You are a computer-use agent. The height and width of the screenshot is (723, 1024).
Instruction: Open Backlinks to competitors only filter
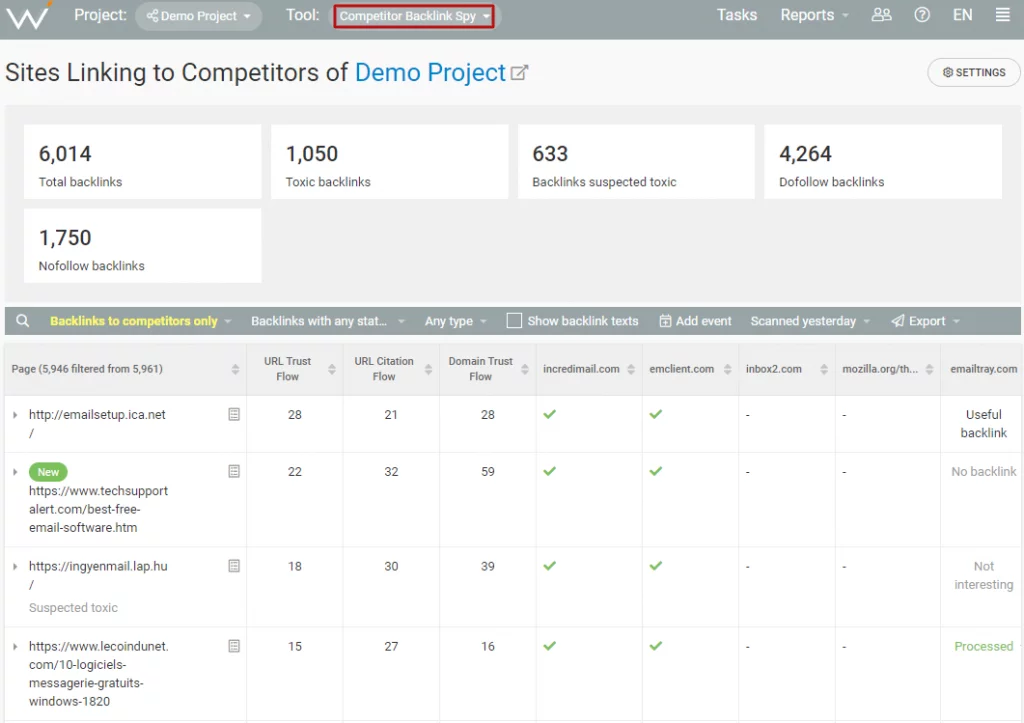pyautogui.click(x=140, y=321)
